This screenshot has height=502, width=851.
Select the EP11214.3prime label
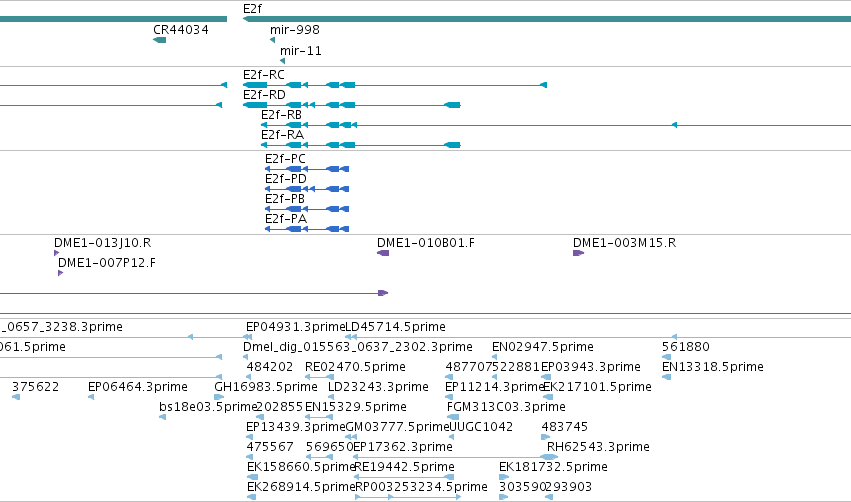(x=494, y=387)
